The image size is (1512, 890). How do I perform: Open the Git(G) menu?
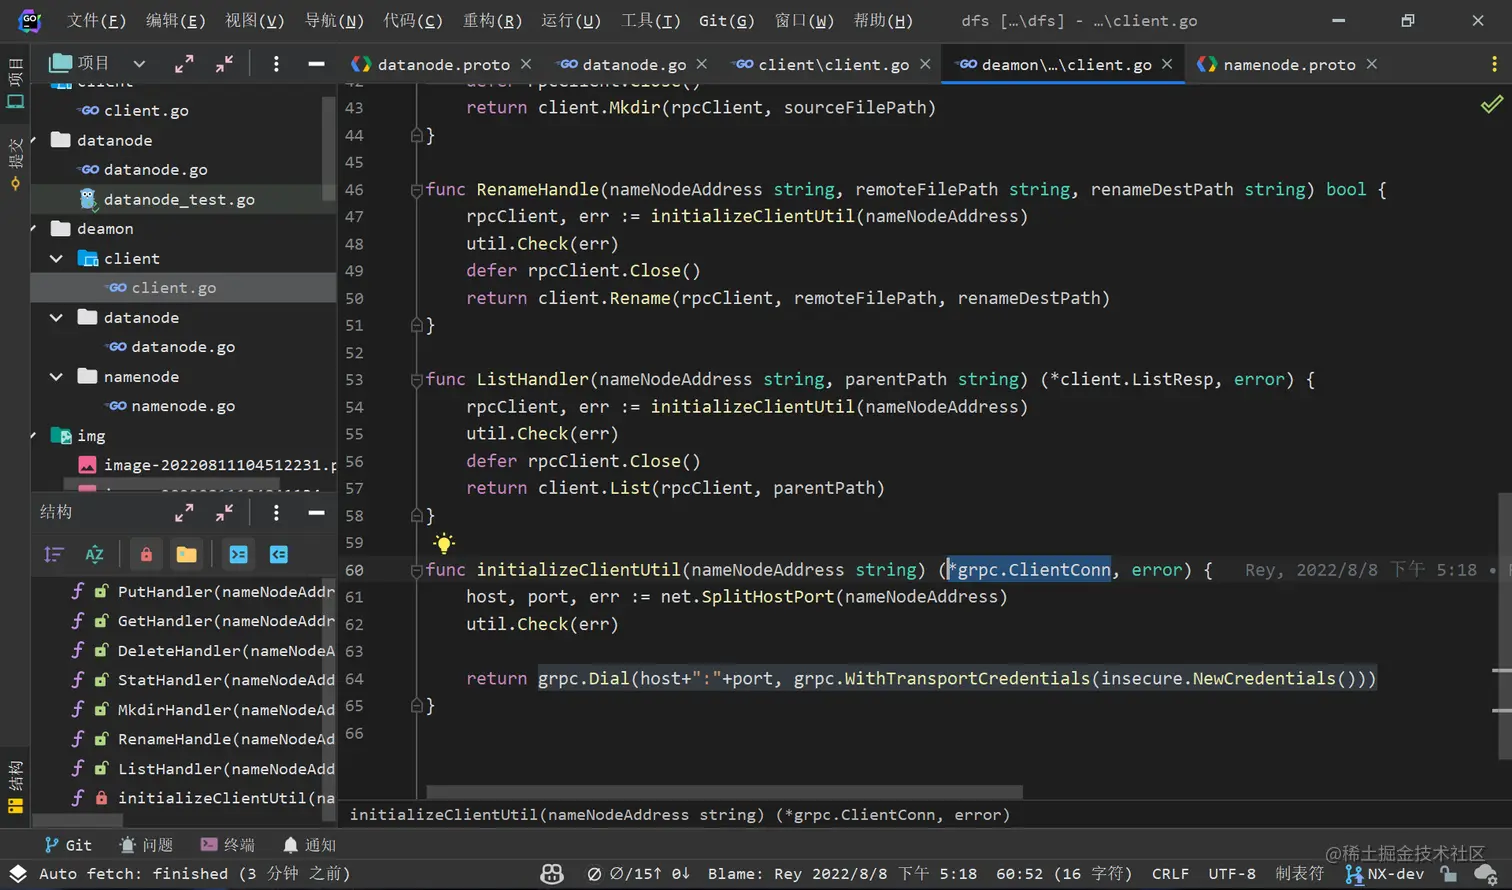click(x=726, y=20)
